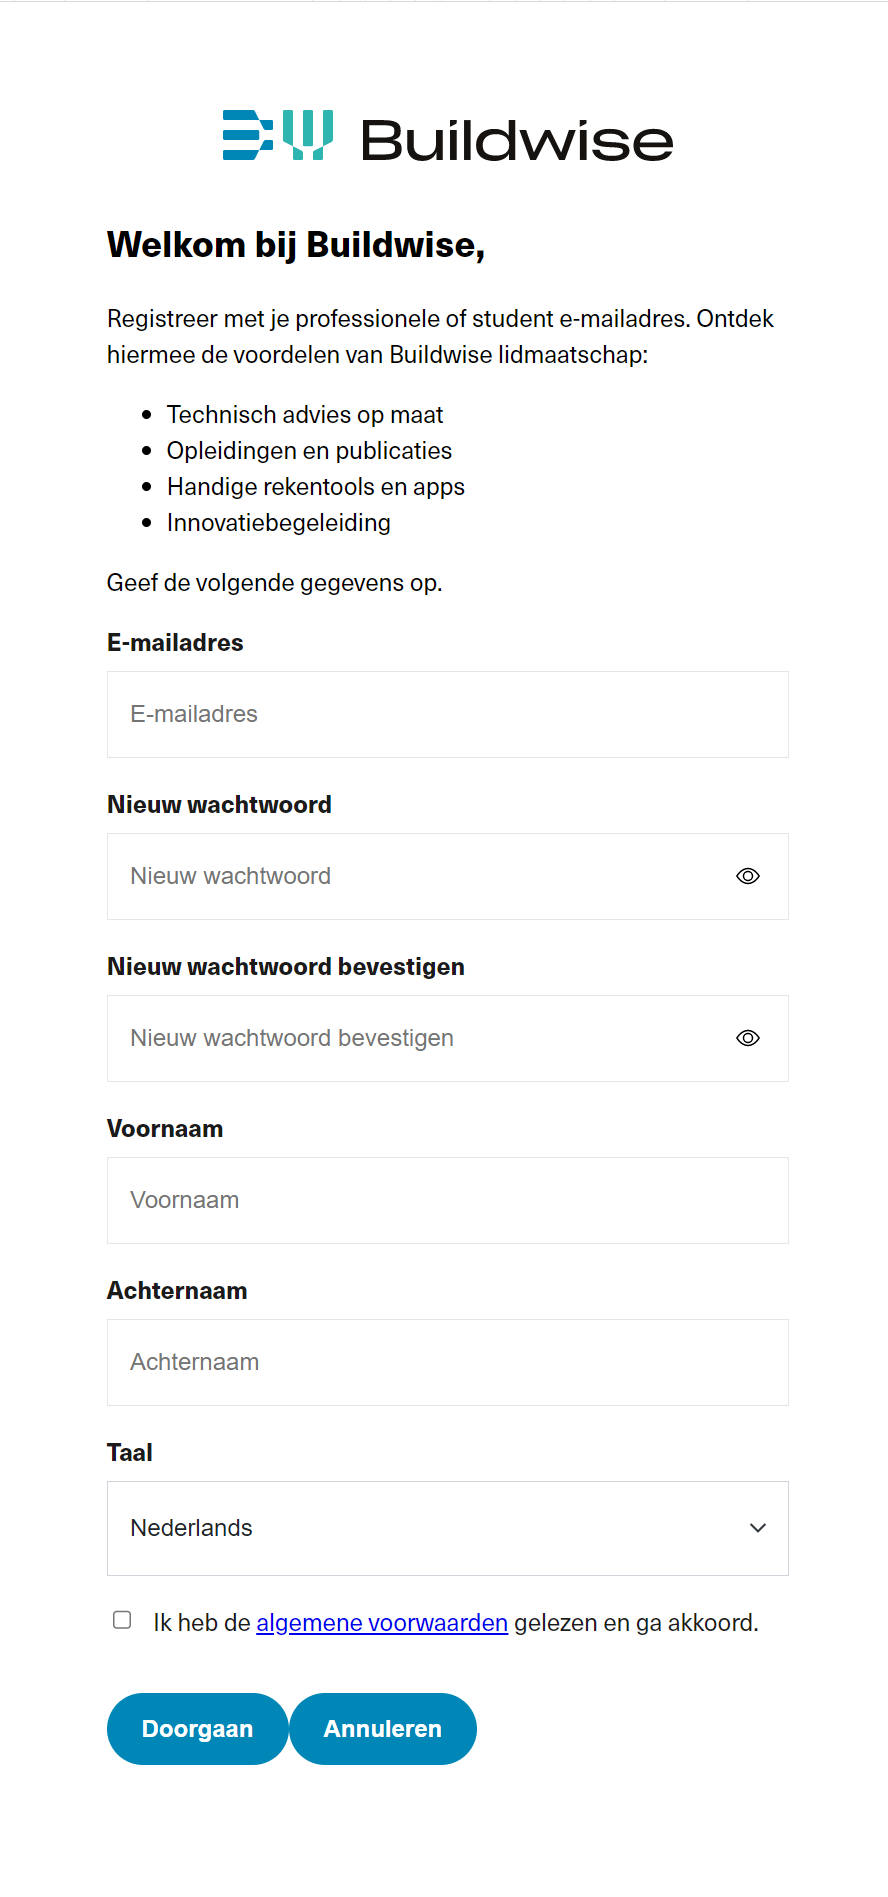The width and height of the screenshot is (888, 1897).
Task: Click inside the E-mailadres input field
Action: (x=447, y=714)
